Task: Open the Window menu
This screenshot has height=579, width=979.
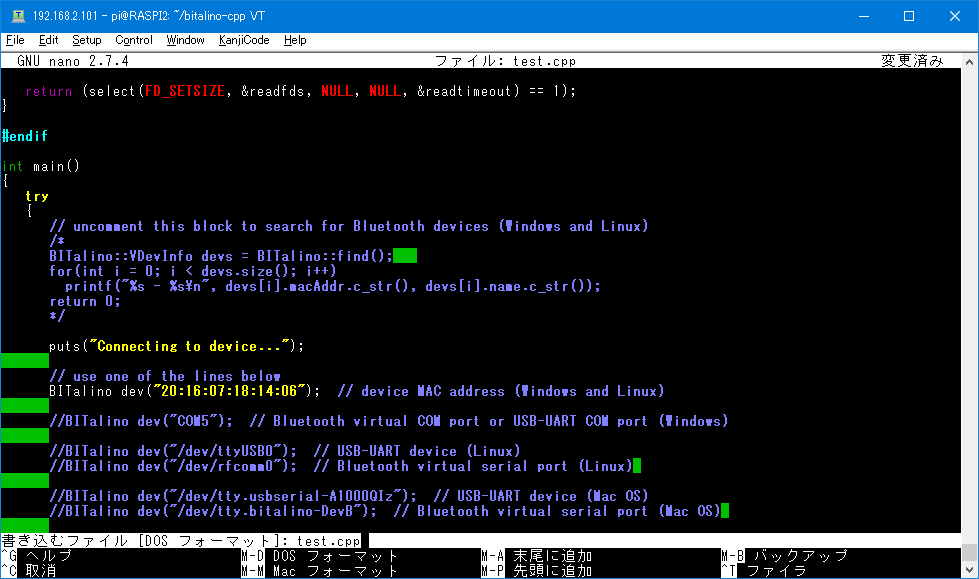Action: (x=185, y=40)
